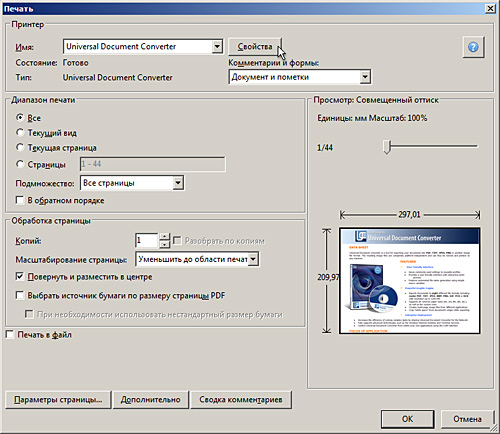Confirm printing with OK button
The width and height of the screenshot is (500, 434).
tap(407, 419)
